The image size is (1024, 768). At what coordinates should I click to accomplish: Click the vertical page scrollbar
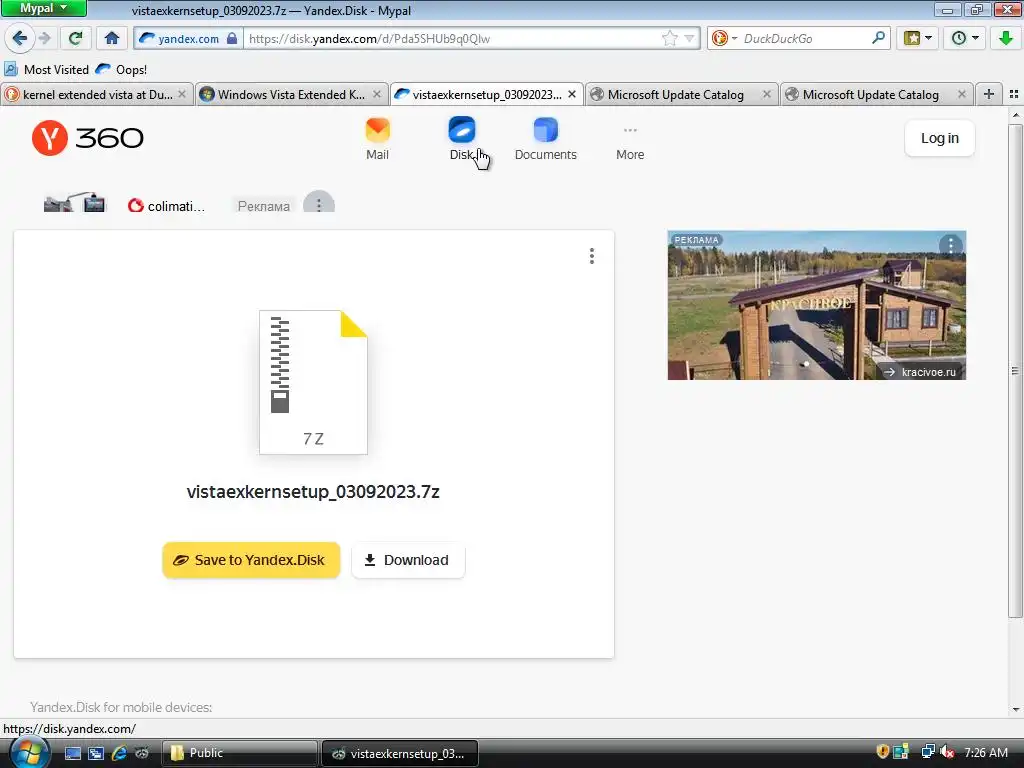(1016, 370)
